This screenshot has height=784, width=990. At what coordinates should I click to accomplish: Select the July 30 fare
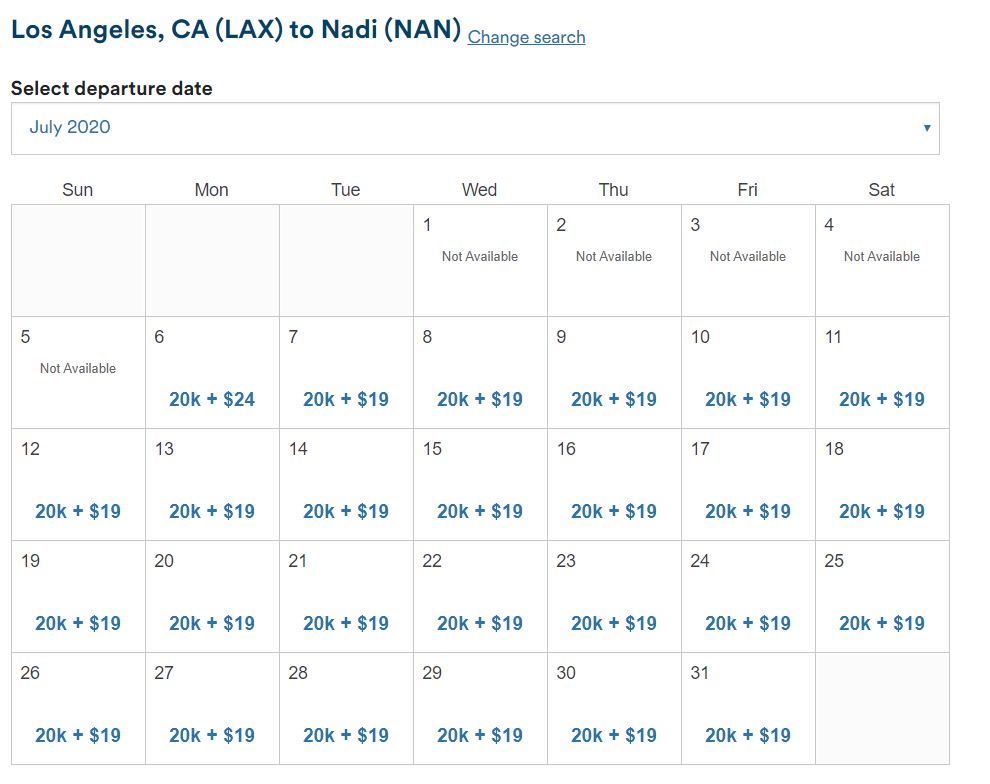(x=614, y=735)
